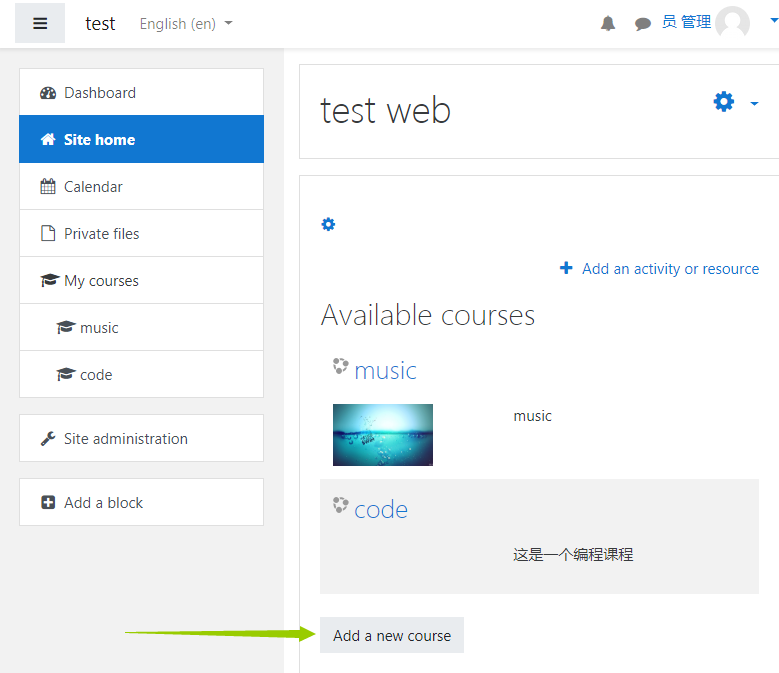This screenshot has height=673, width=779.
Task: Click the small gear edit icon above courses
Action: coord(328,225)
